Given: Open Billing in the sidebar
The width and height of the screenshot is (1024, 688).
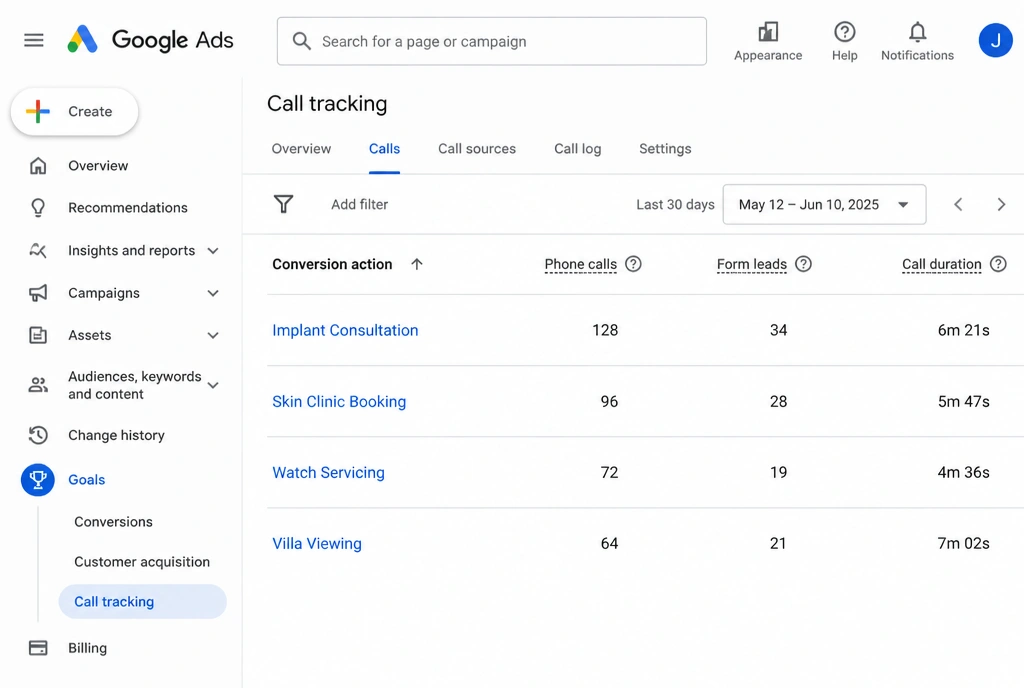Looking at the screenshot, I should click(x=88, y=648).
